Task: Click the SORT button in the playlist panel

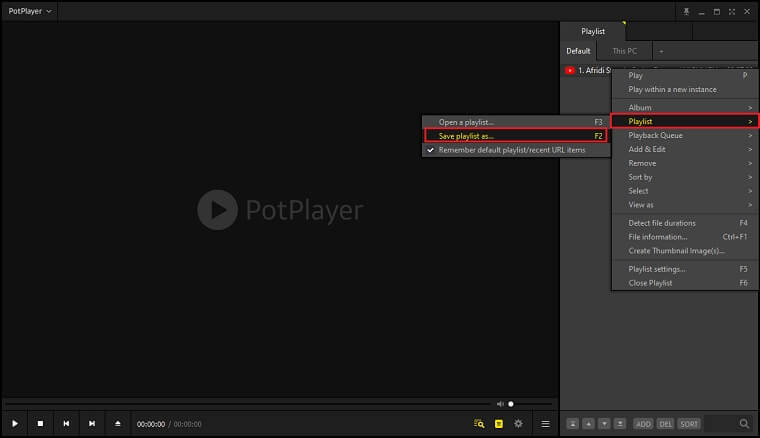Action: tap(689, 424)
